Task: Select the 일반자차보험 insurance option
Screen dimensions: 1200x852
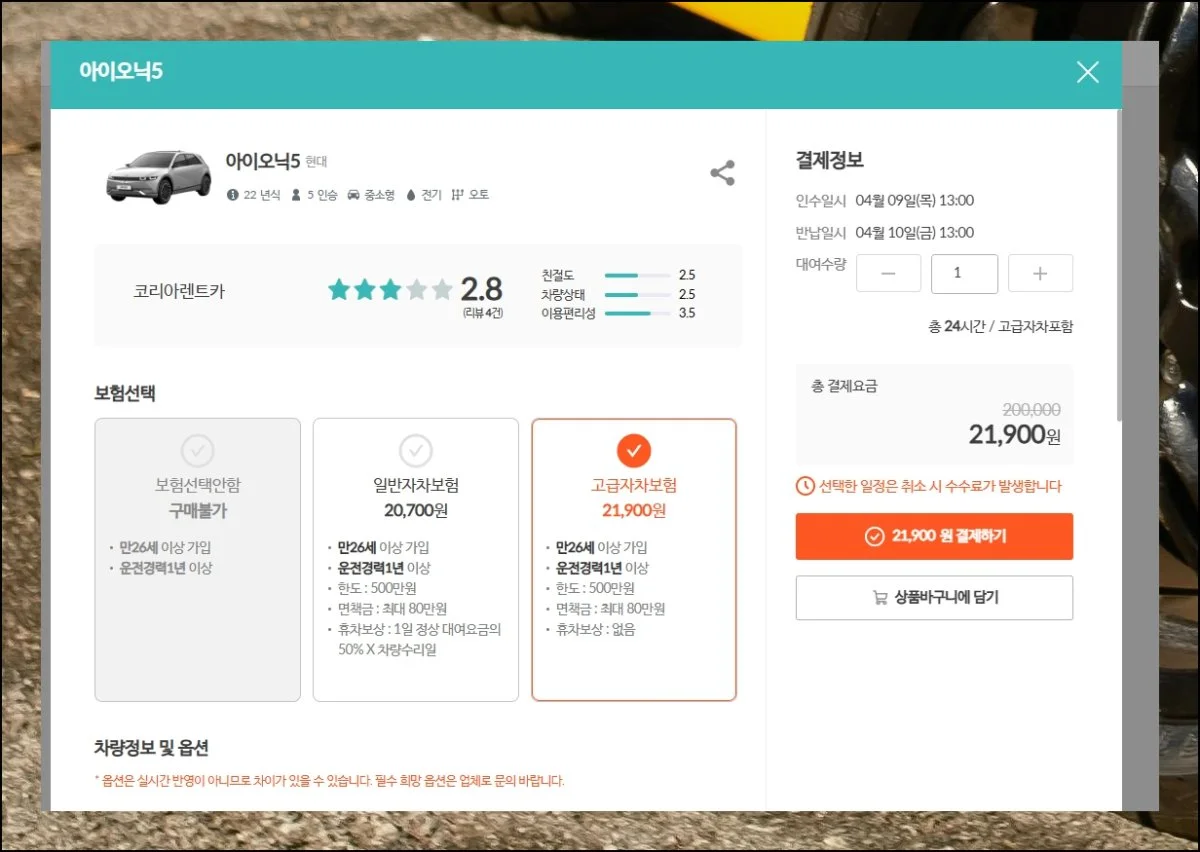Action: pos(416,560)
